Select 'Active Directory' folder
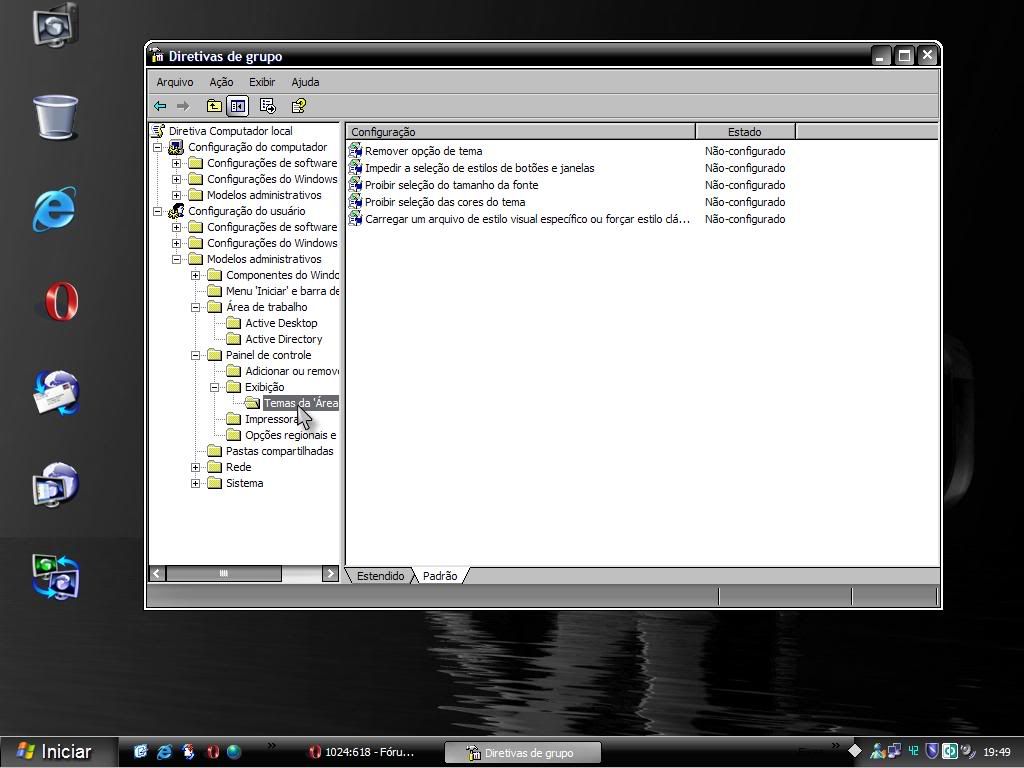Screen dimensions: 1024x768 [283, 340]
